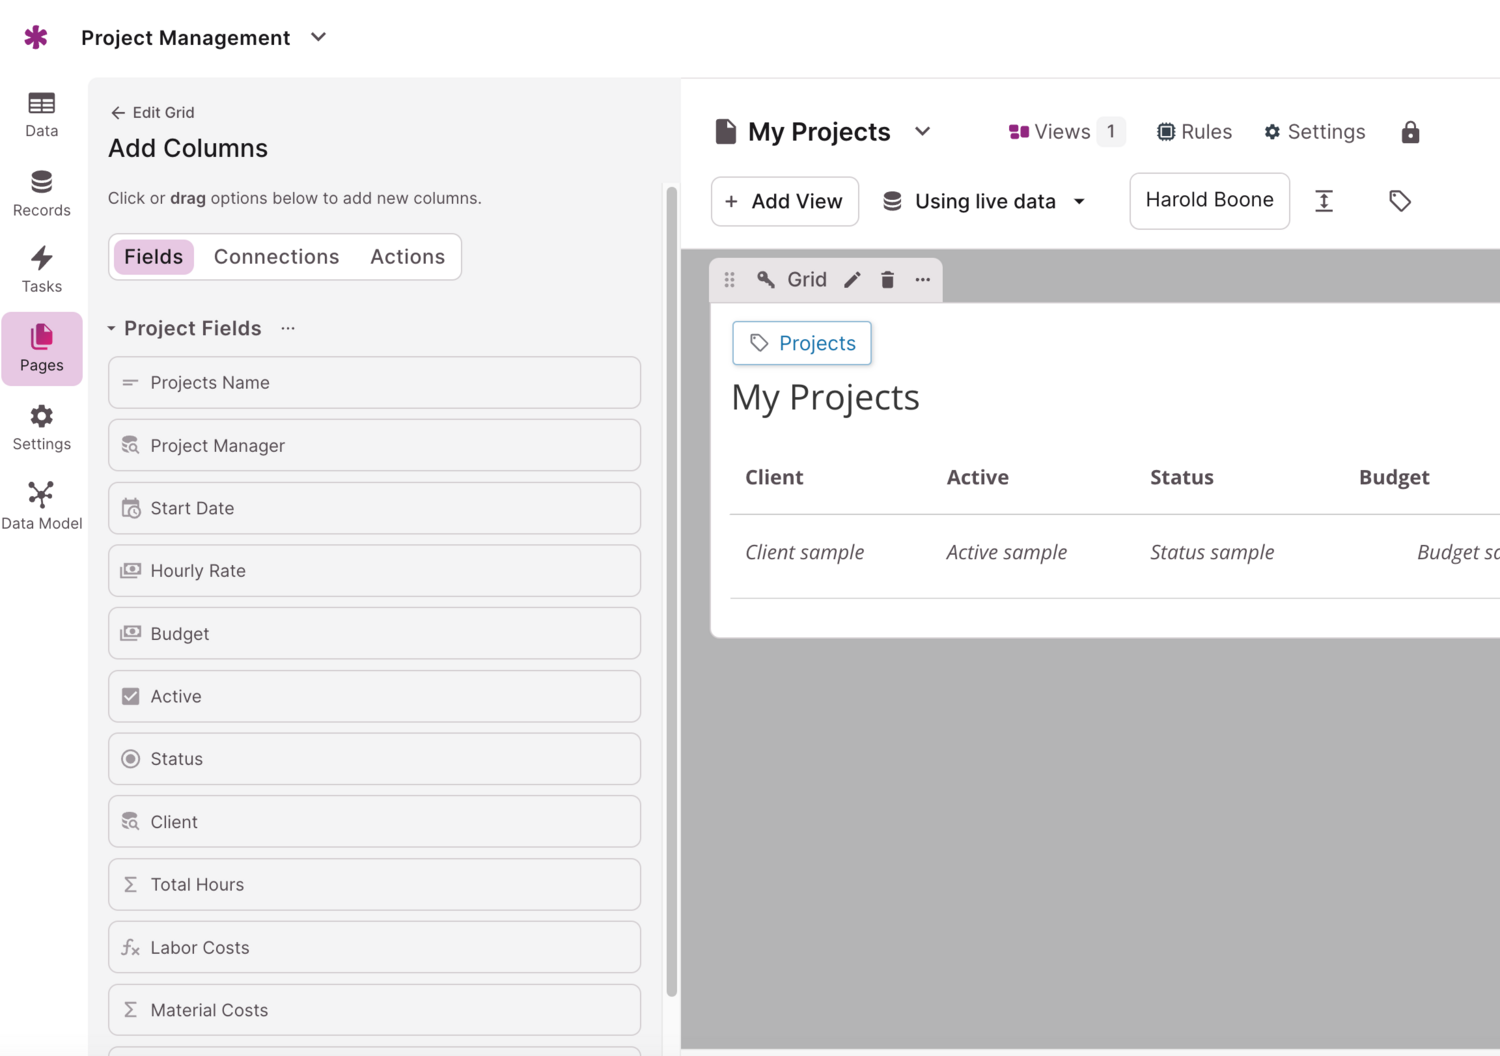This screenshot has width=1500, height=1056.
Task: Switch to the Connections tab
Action: [276, 257]
